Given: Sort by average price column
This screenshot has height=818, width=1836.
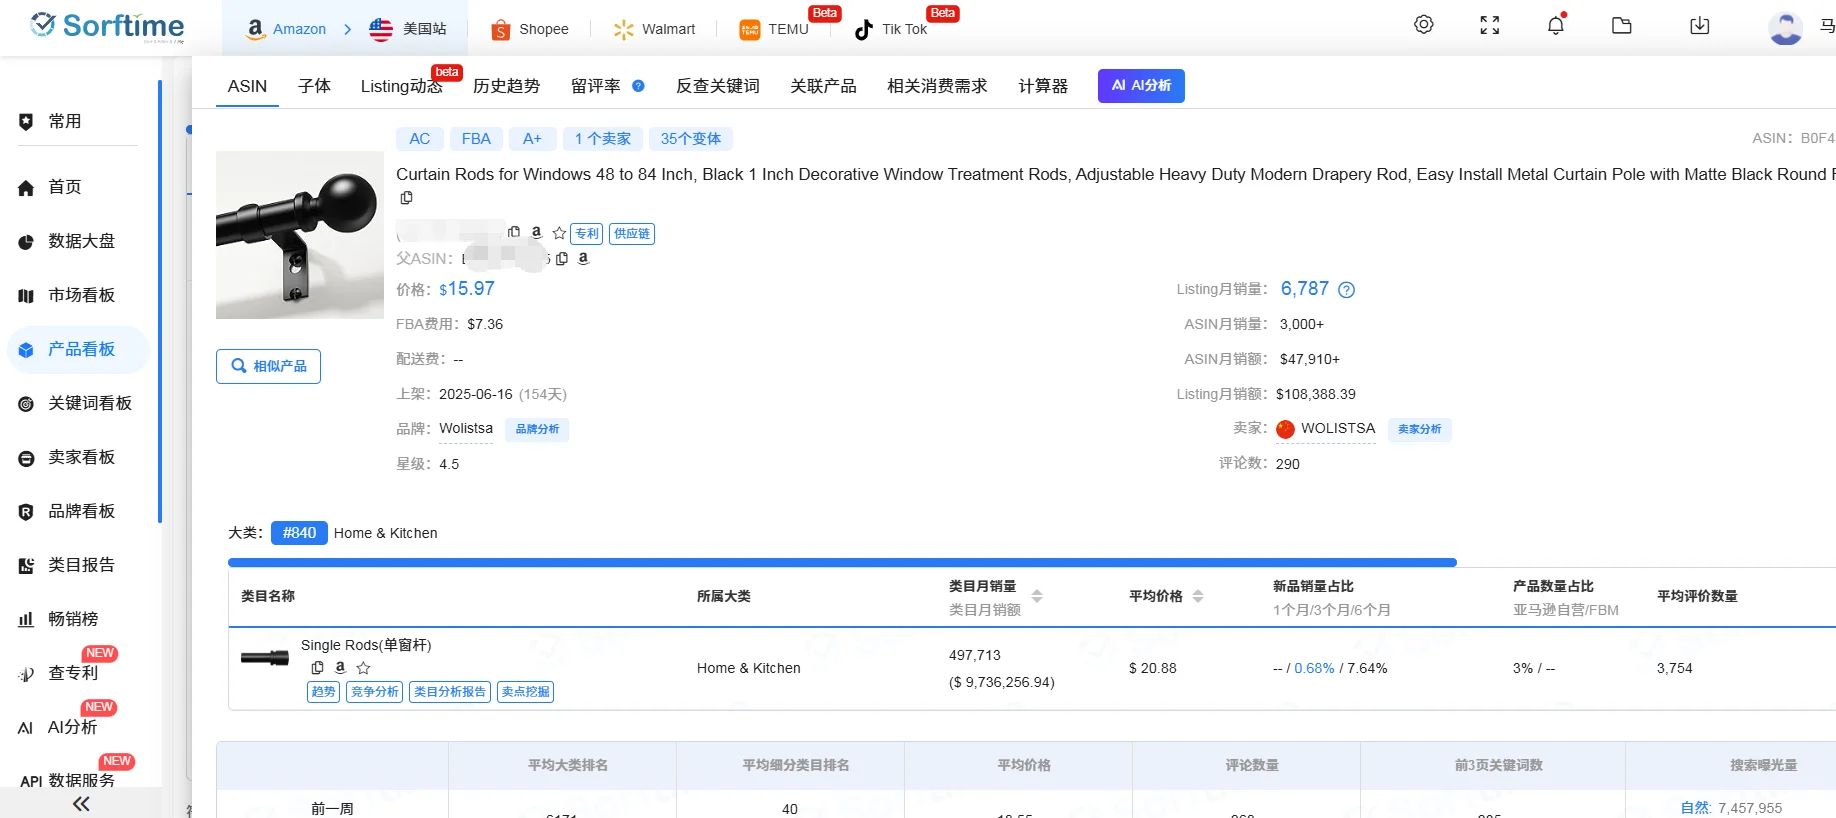Looking at the screenshot, I should (1198, 596).
